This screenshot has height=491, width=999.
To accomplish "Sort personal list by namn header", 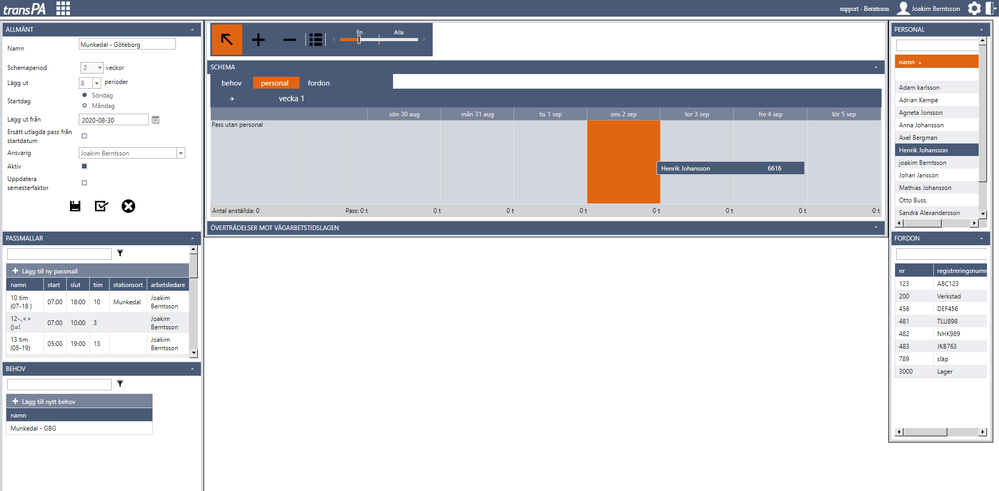I will (937, 62).
